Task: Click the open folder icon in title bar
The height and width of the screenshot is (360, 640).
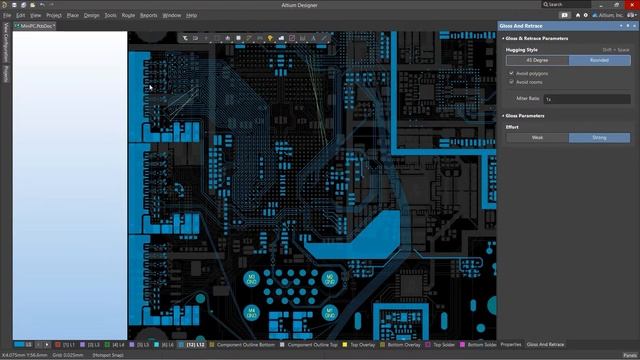Action: pos(33,5)
